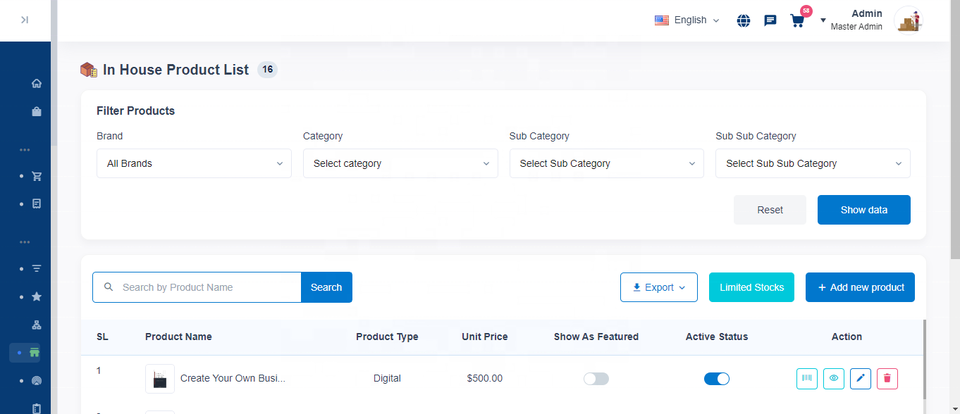Click the pencil edit icon in Action column
Image resolution: width=960 pixels, height=414 pixels.
click(860, 379)
